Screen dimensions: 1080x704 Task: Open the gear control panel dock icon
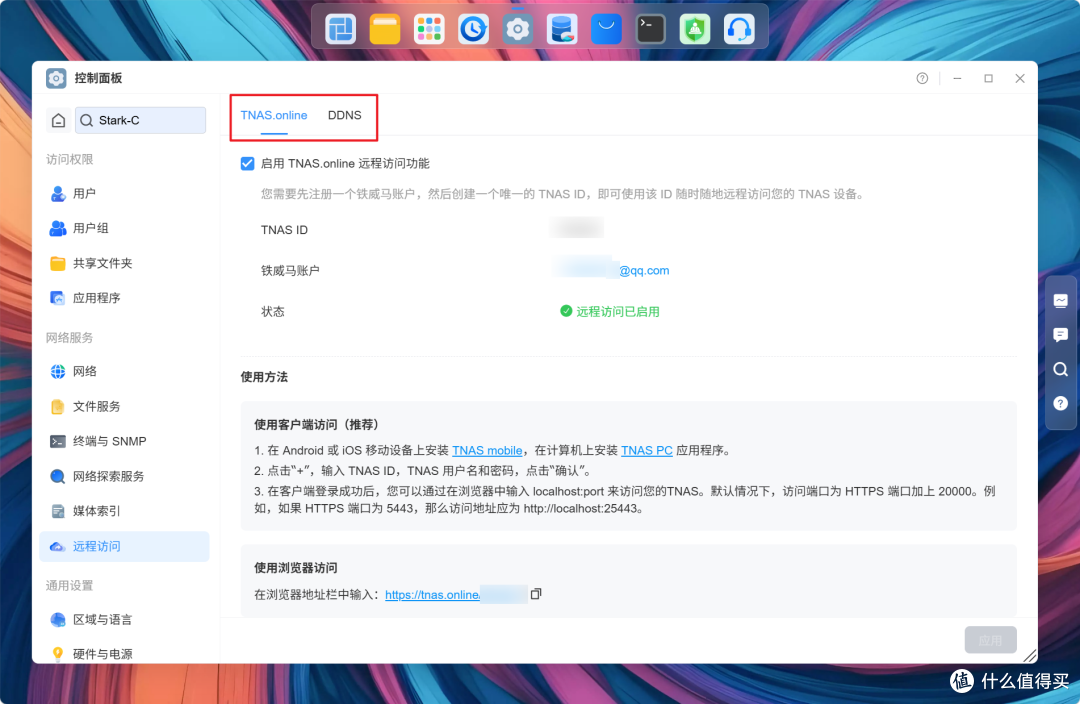pos(517,30)
